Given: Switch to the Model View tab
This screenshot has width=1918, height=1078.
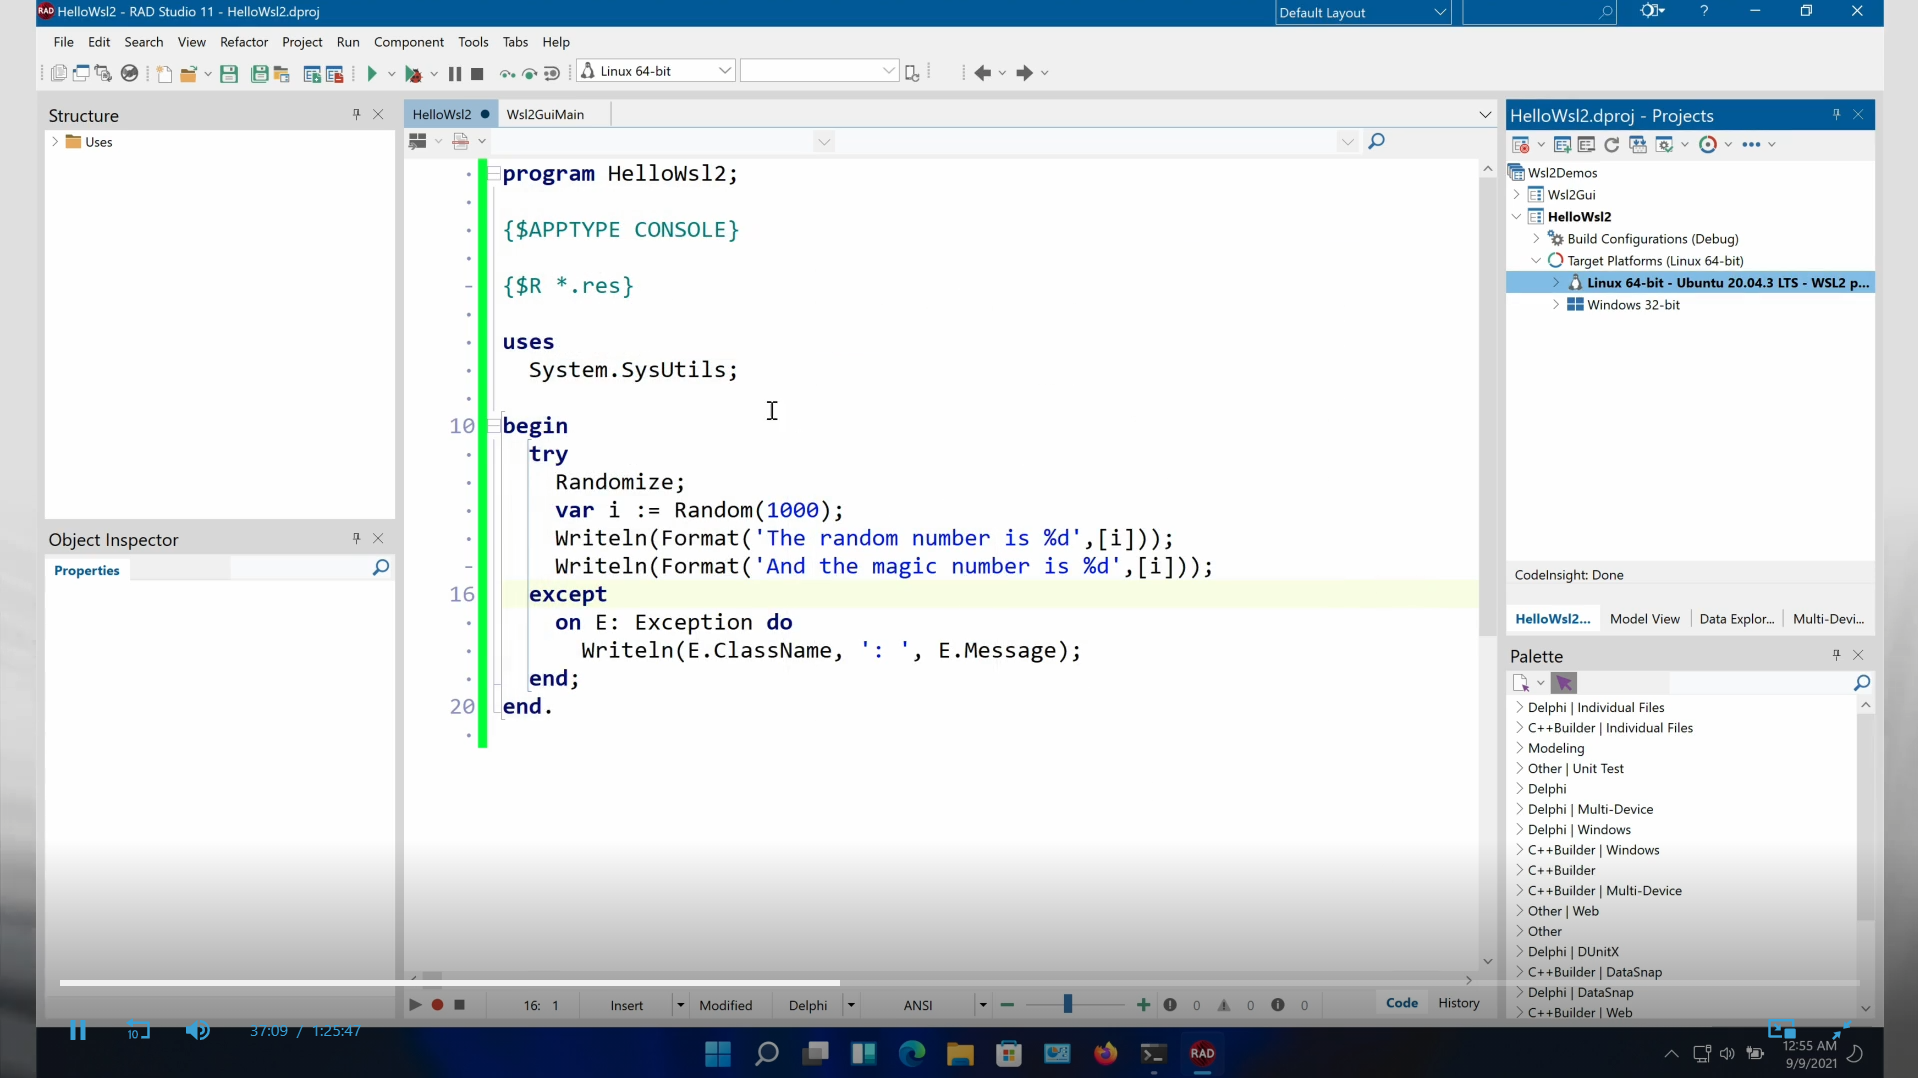Looking at the screenshot, I should [x=1644, y=619].
